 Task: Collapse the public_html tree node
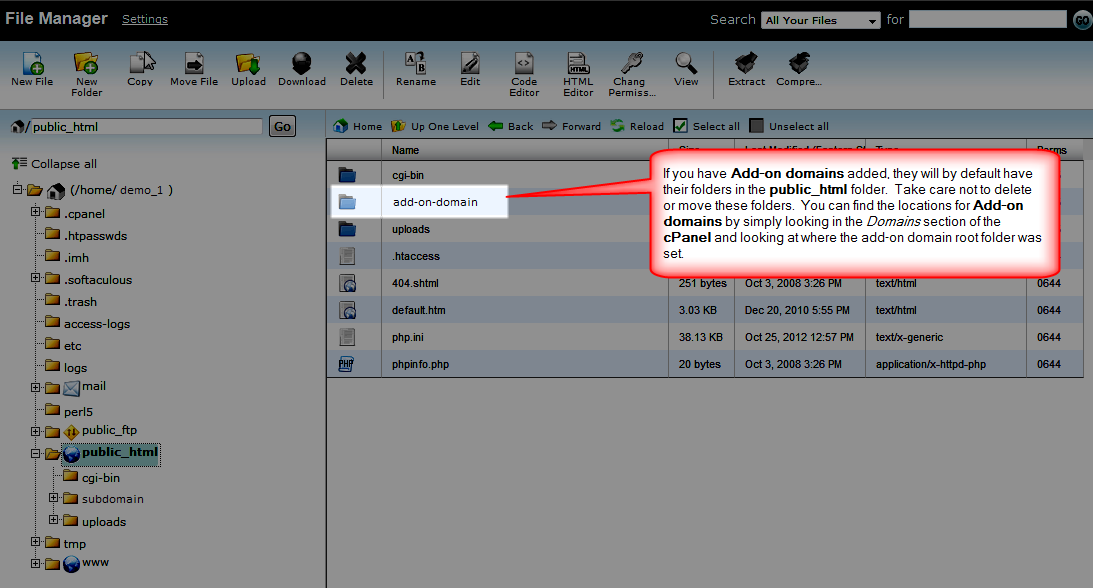click(x=36, y=454)
